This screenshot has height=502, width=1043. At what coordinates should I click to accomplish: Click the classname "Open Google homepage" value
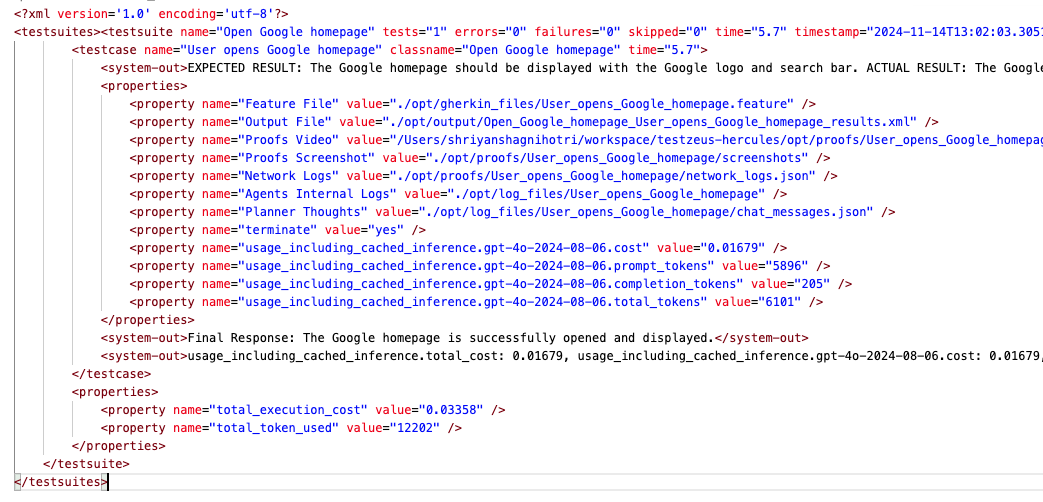point(542,49)
